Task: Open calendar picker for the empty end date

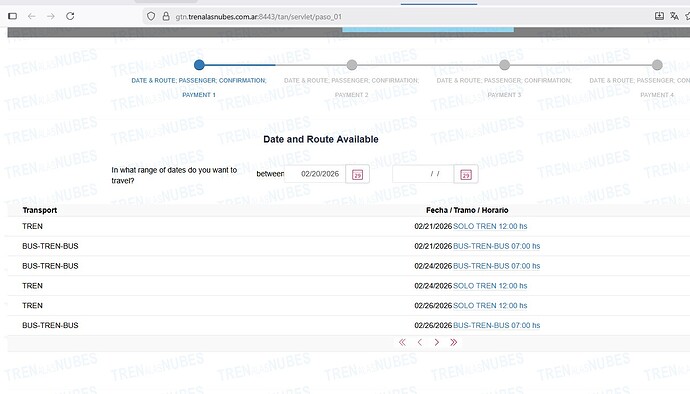Action: [x=466, y=174]
